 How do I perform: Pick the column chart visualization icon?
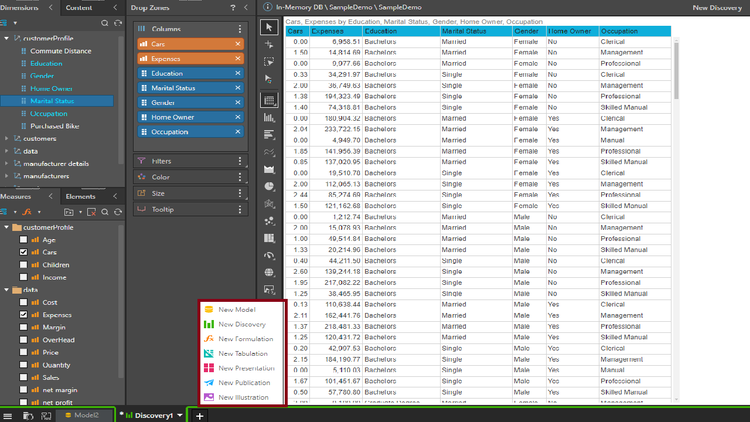coord(269,118)
